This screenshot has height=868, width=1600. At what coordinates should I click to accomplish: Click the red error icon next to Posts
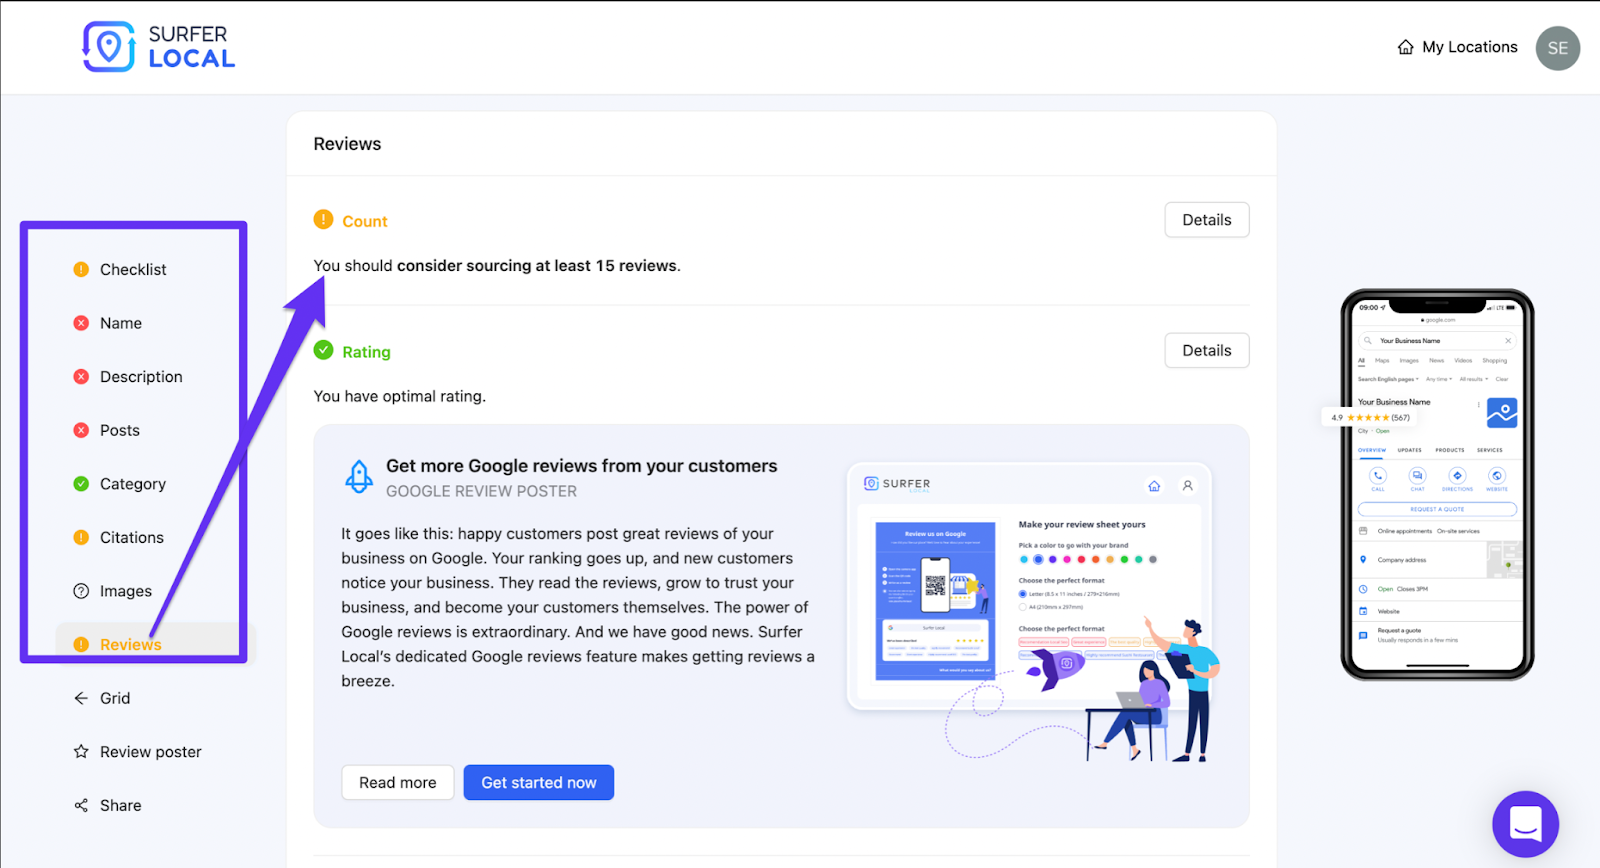click(x=81, y=430)
